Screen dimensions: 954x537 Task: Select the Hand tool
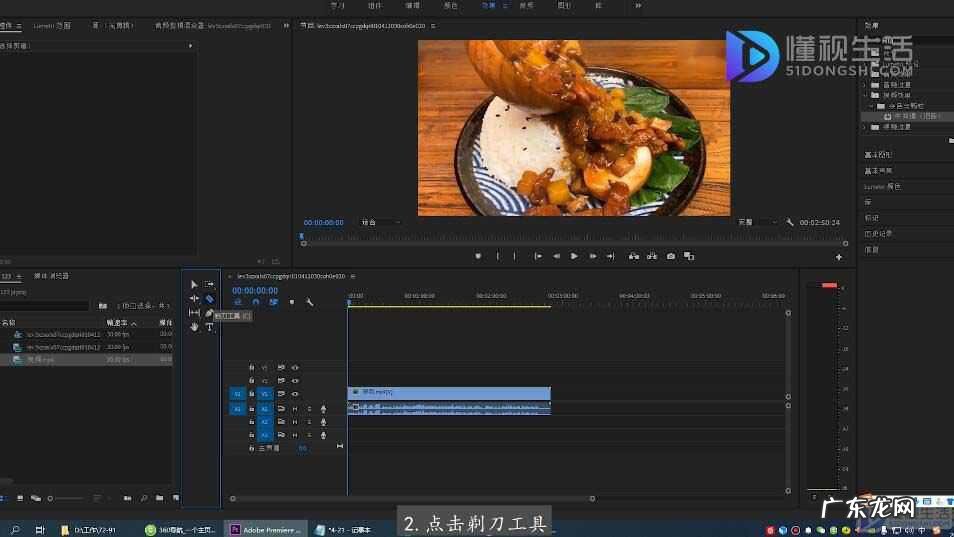[x=194, y=327]
